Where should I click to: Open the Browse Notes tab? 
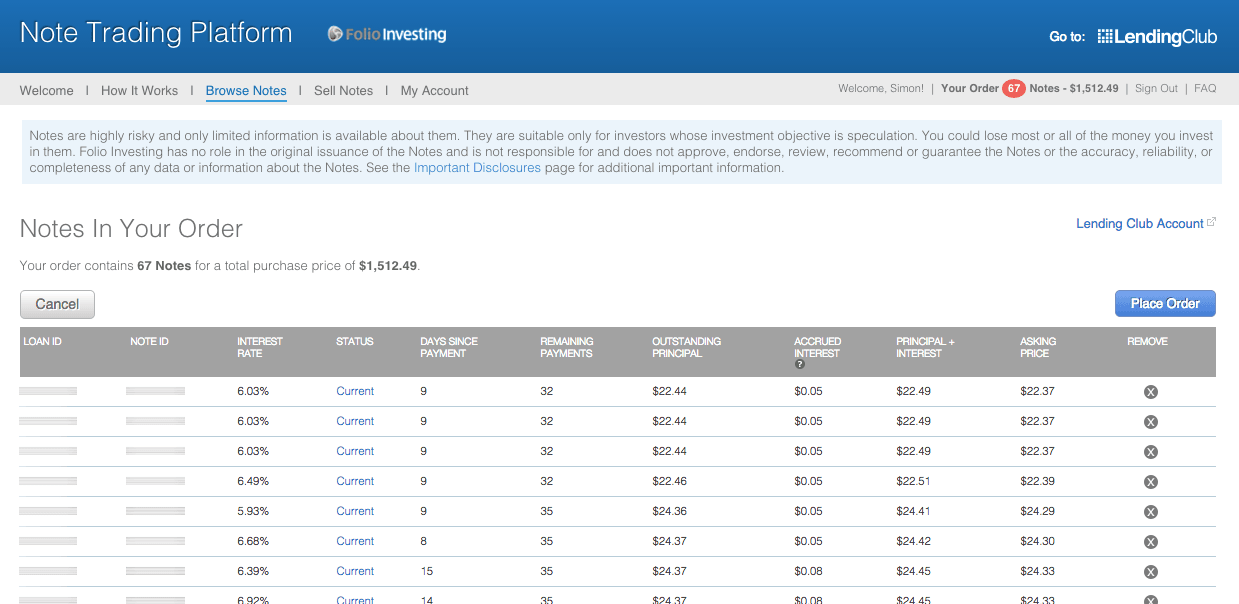(246, 91)
